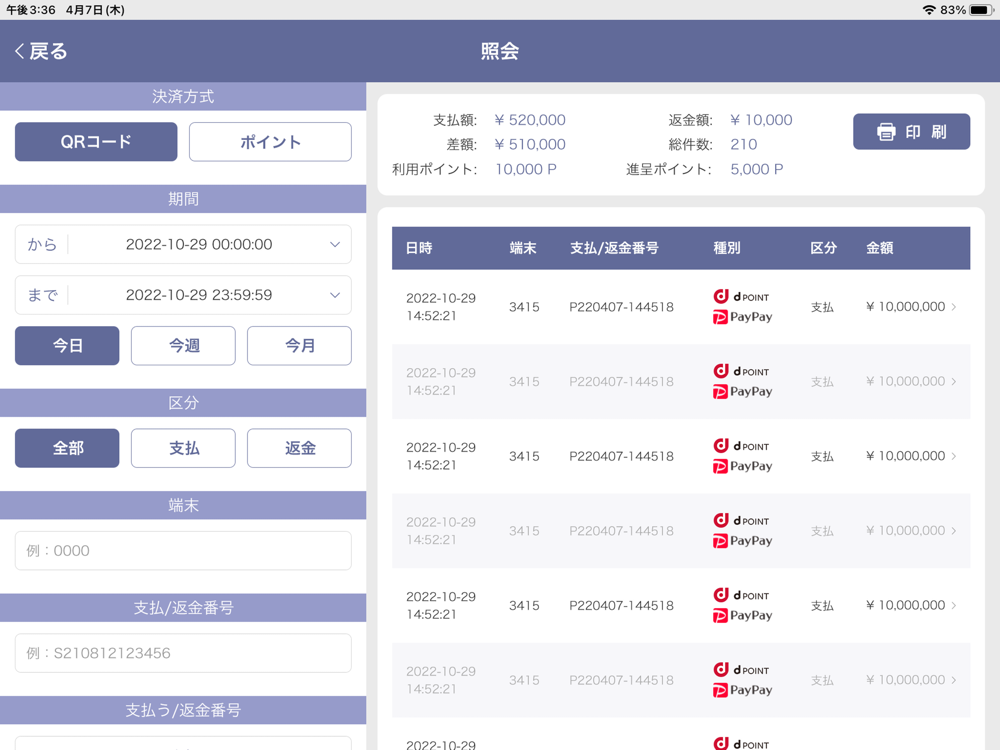Tap the d POINT logo in the fourth row
This screenshot has width=1000, height=750.
point(741,520)
